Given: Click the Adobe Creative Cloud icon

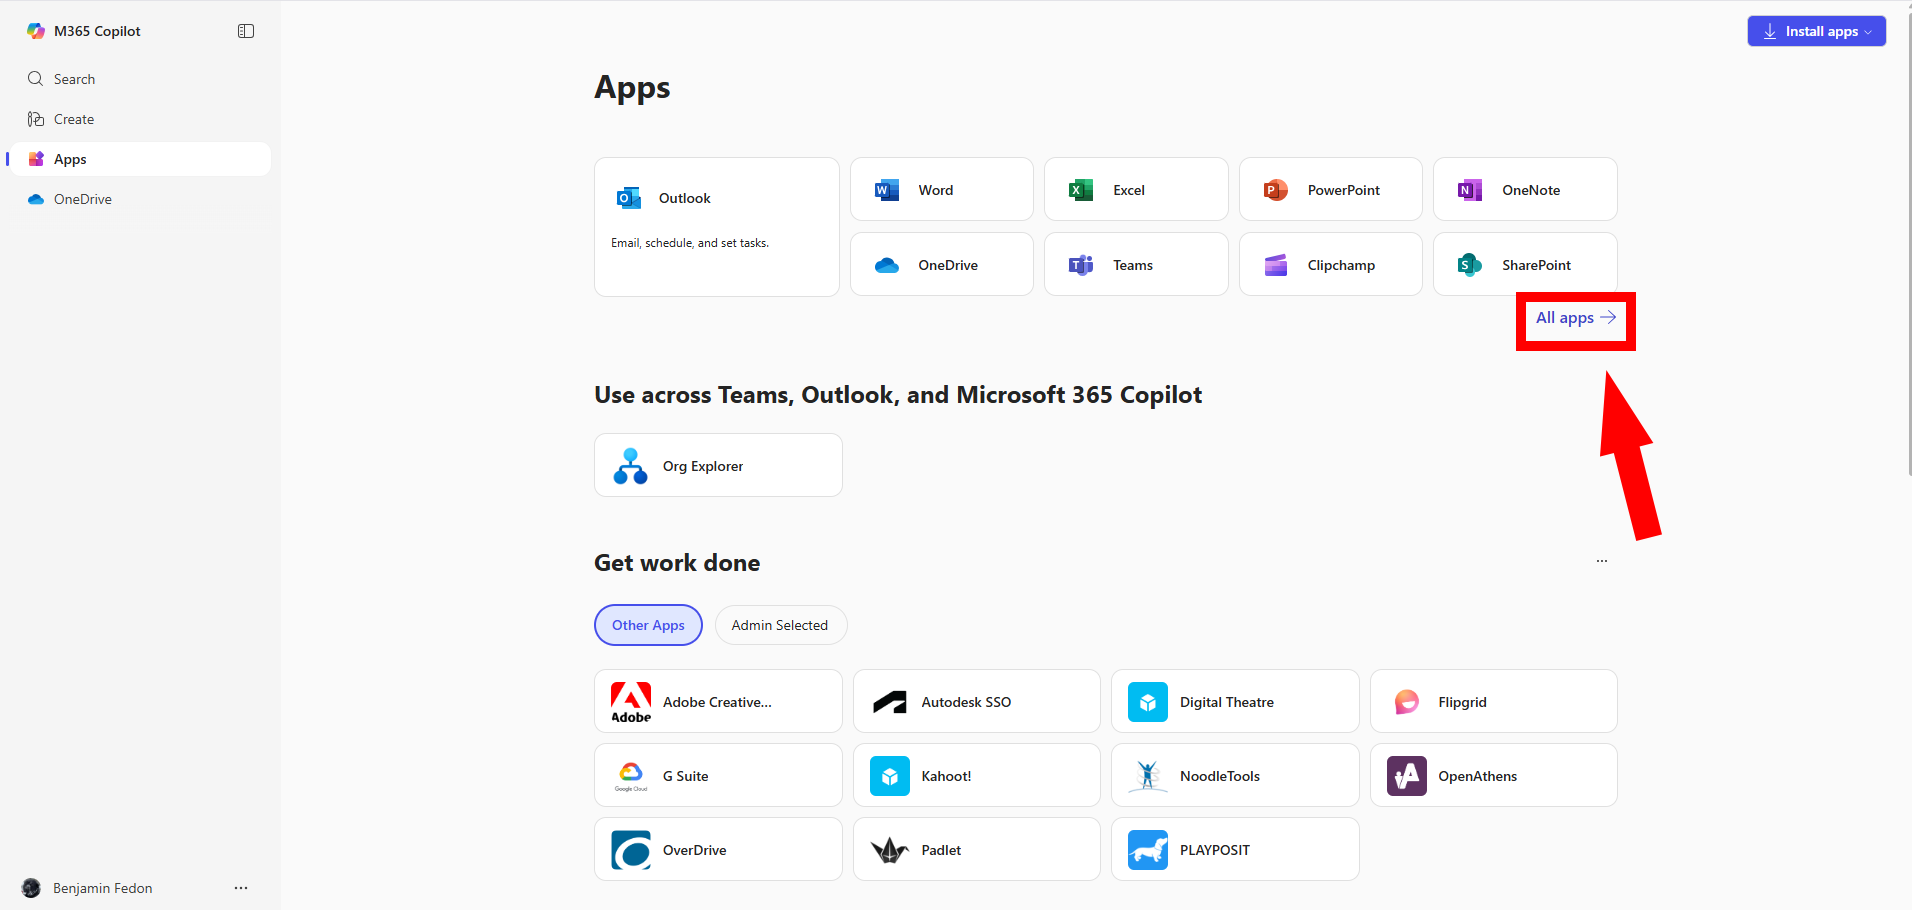Looking at the screenshot, I should (631, 702).
